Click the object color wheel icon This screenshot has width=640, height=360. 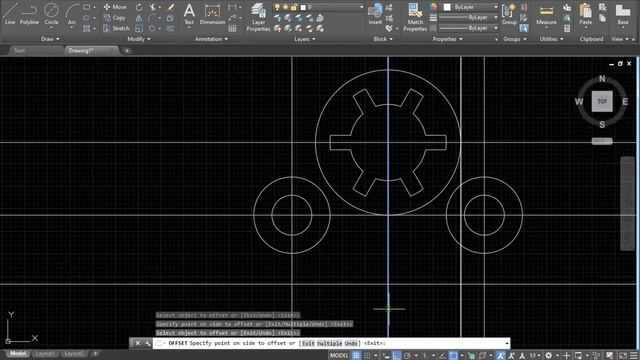(433, 7)
